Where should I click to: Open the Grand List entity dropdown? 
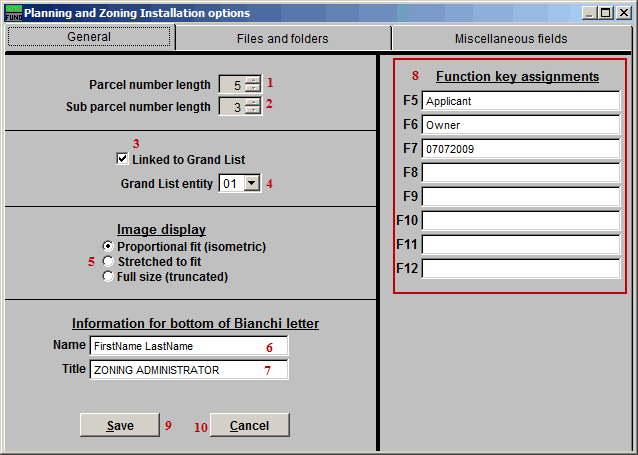[251, 184]
